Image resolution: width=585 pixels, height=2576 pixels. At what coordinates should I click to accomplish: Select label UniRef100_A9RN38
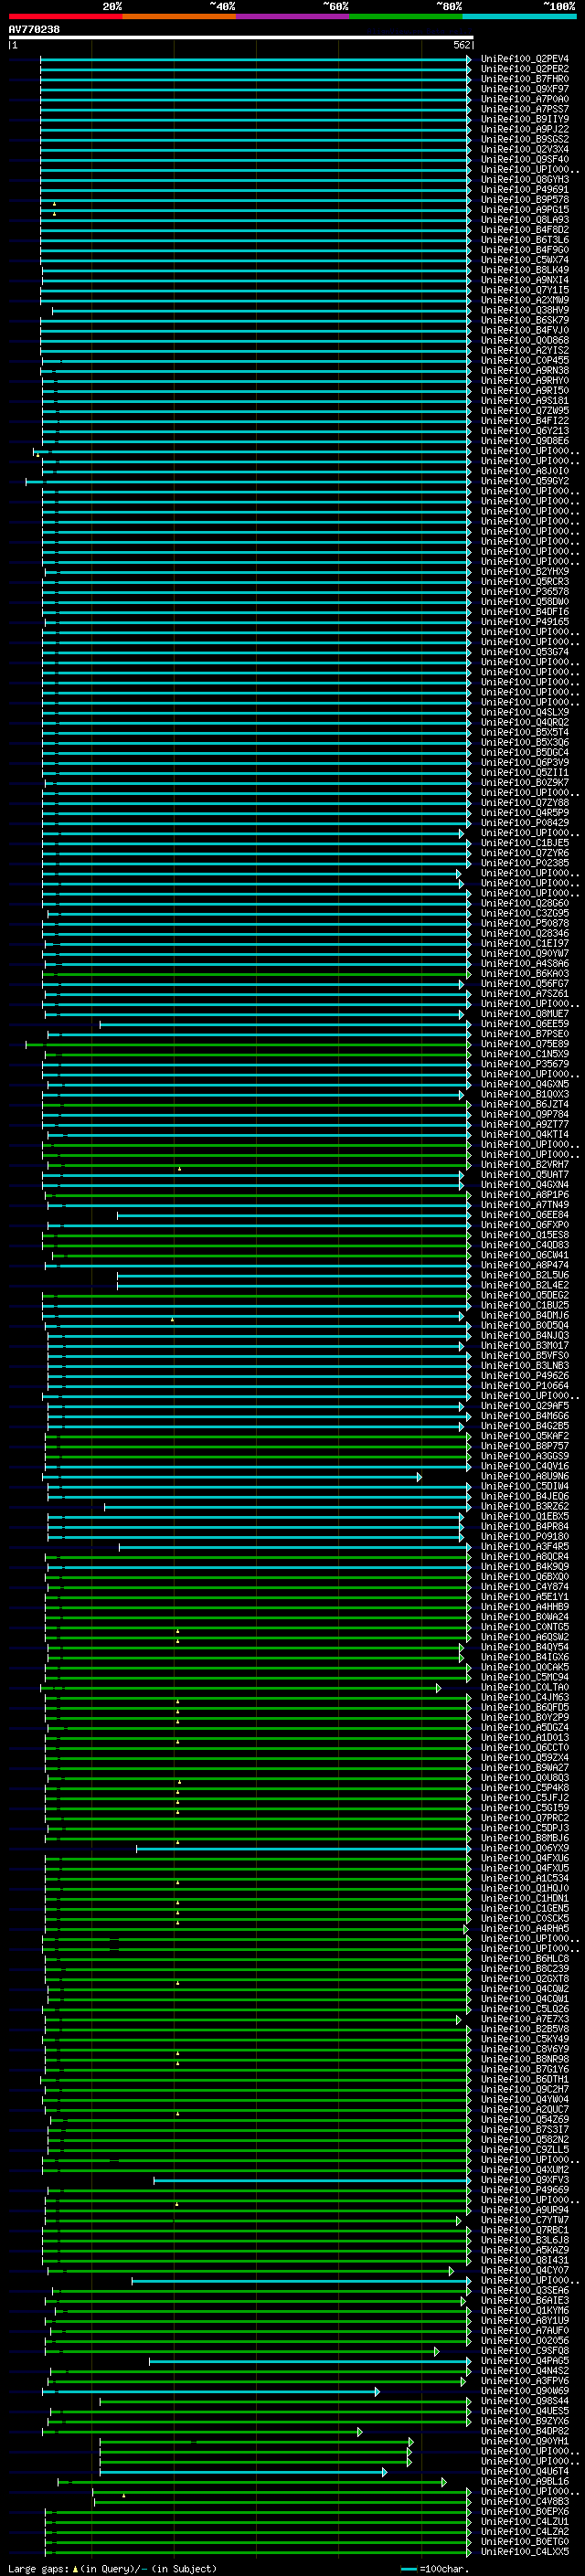(x=525, y=371)
